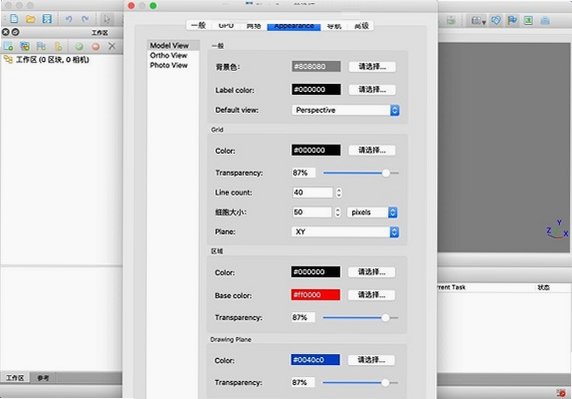Switch to the 一般 preferences tab

tap(198, 26)
